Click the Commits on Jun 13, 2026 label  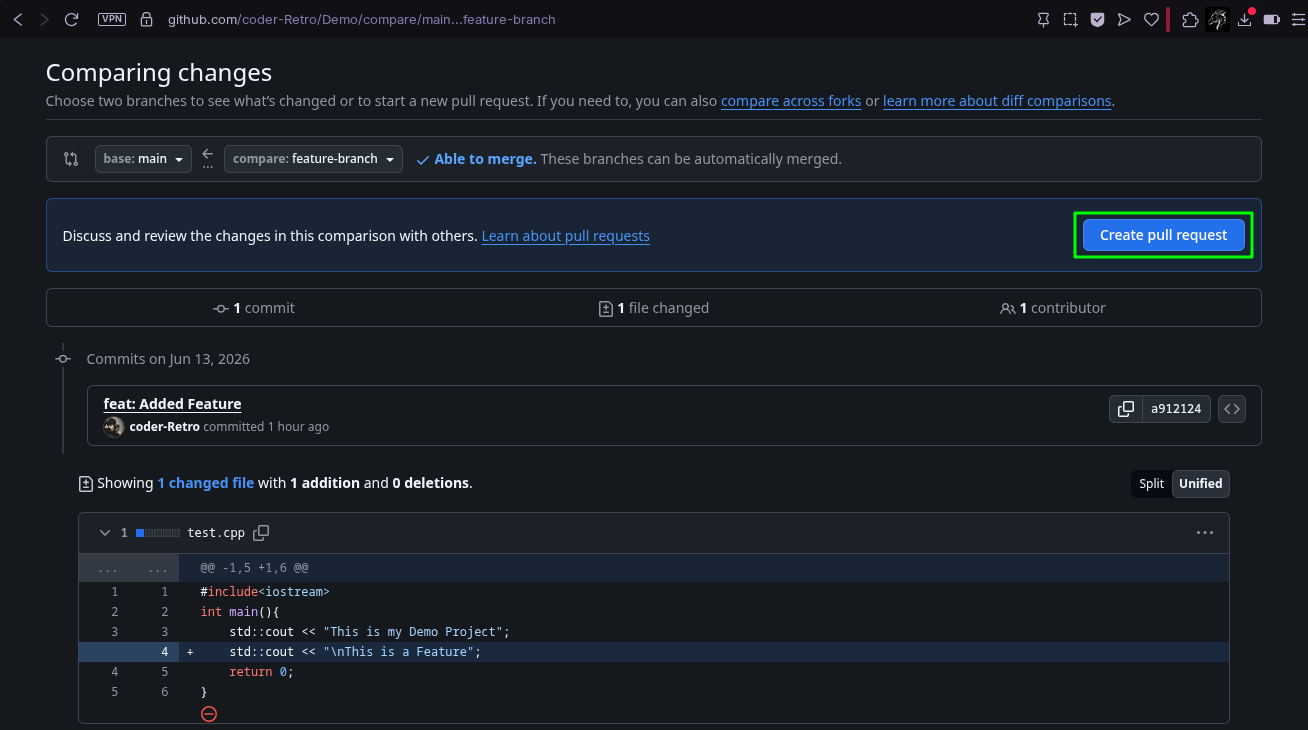pyautogui.click(x=168, y=359)
